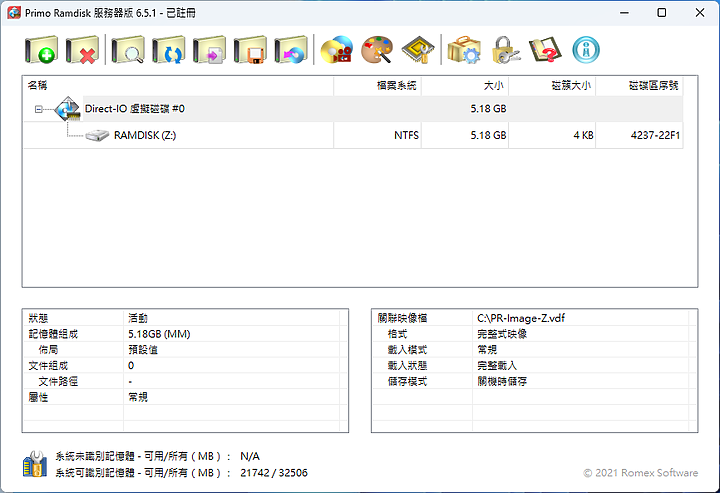The image size is (720, 493).
Task: Click the © 2021 Romex Software text
Action: [641, 473]
